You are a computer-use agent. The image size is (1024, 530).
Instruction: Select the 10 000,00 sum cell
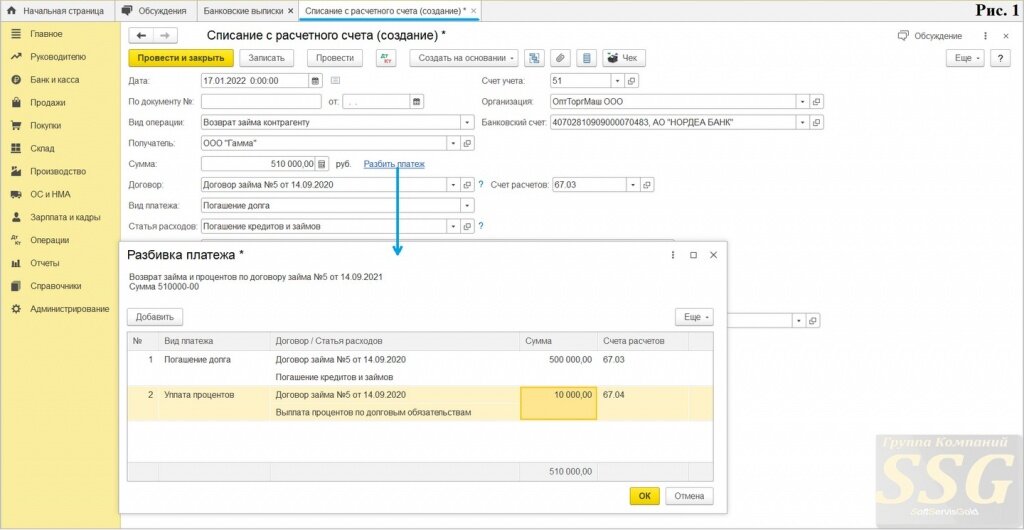point(558,403)
